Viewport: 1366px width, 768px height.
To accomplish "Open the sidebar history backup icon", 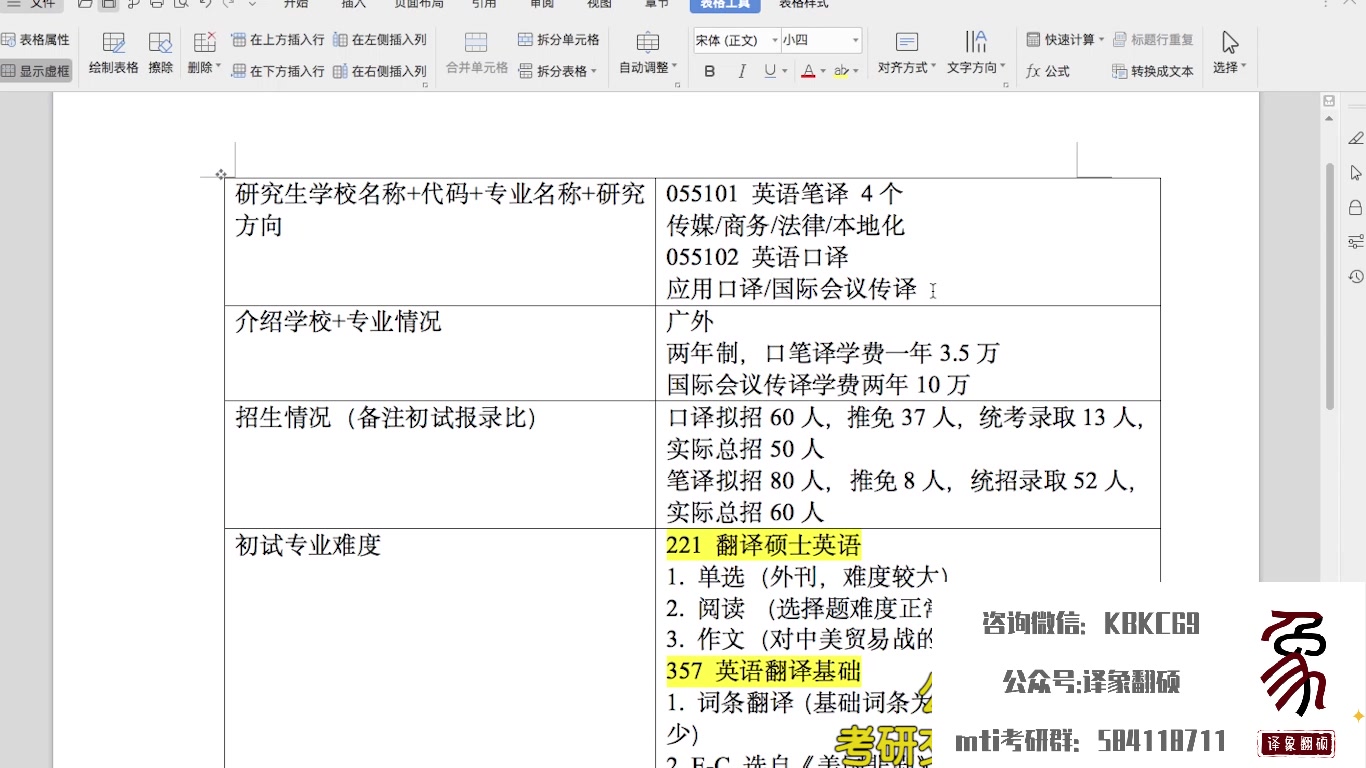I will (1355, 276).
